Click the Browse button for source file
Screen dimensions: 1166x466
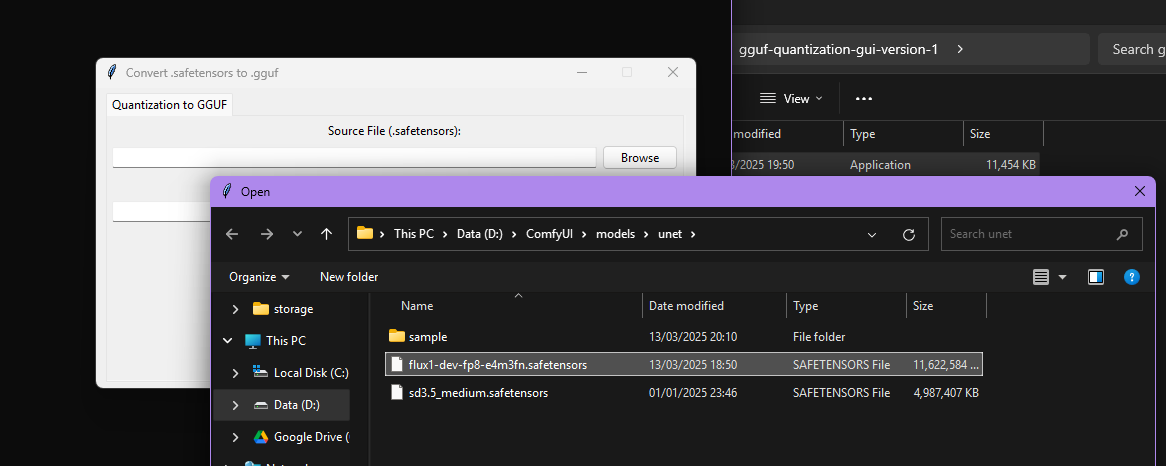click(x=639, y=158)
